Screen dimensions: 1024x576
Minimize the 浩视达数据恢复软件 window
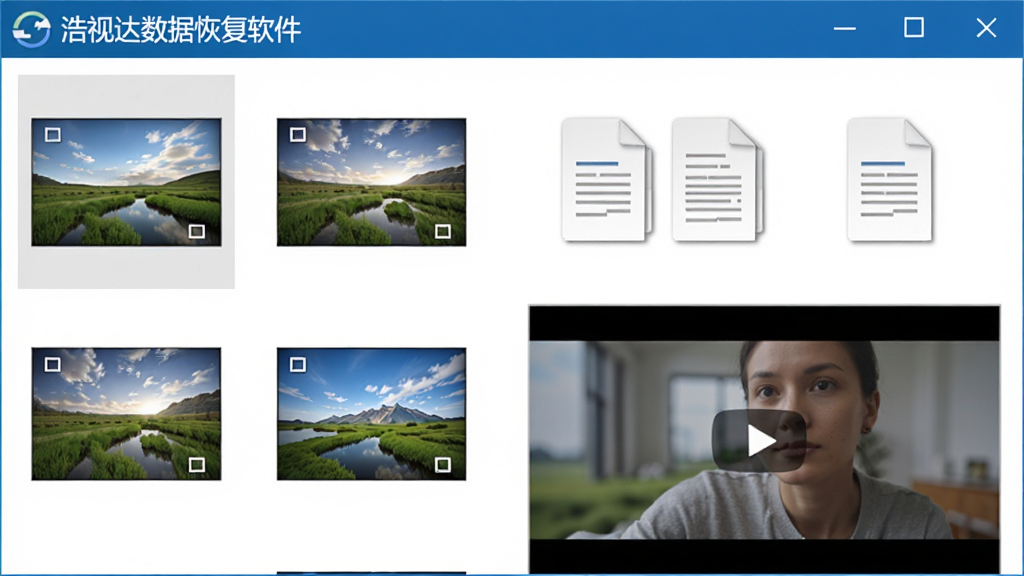click(844, 28)
